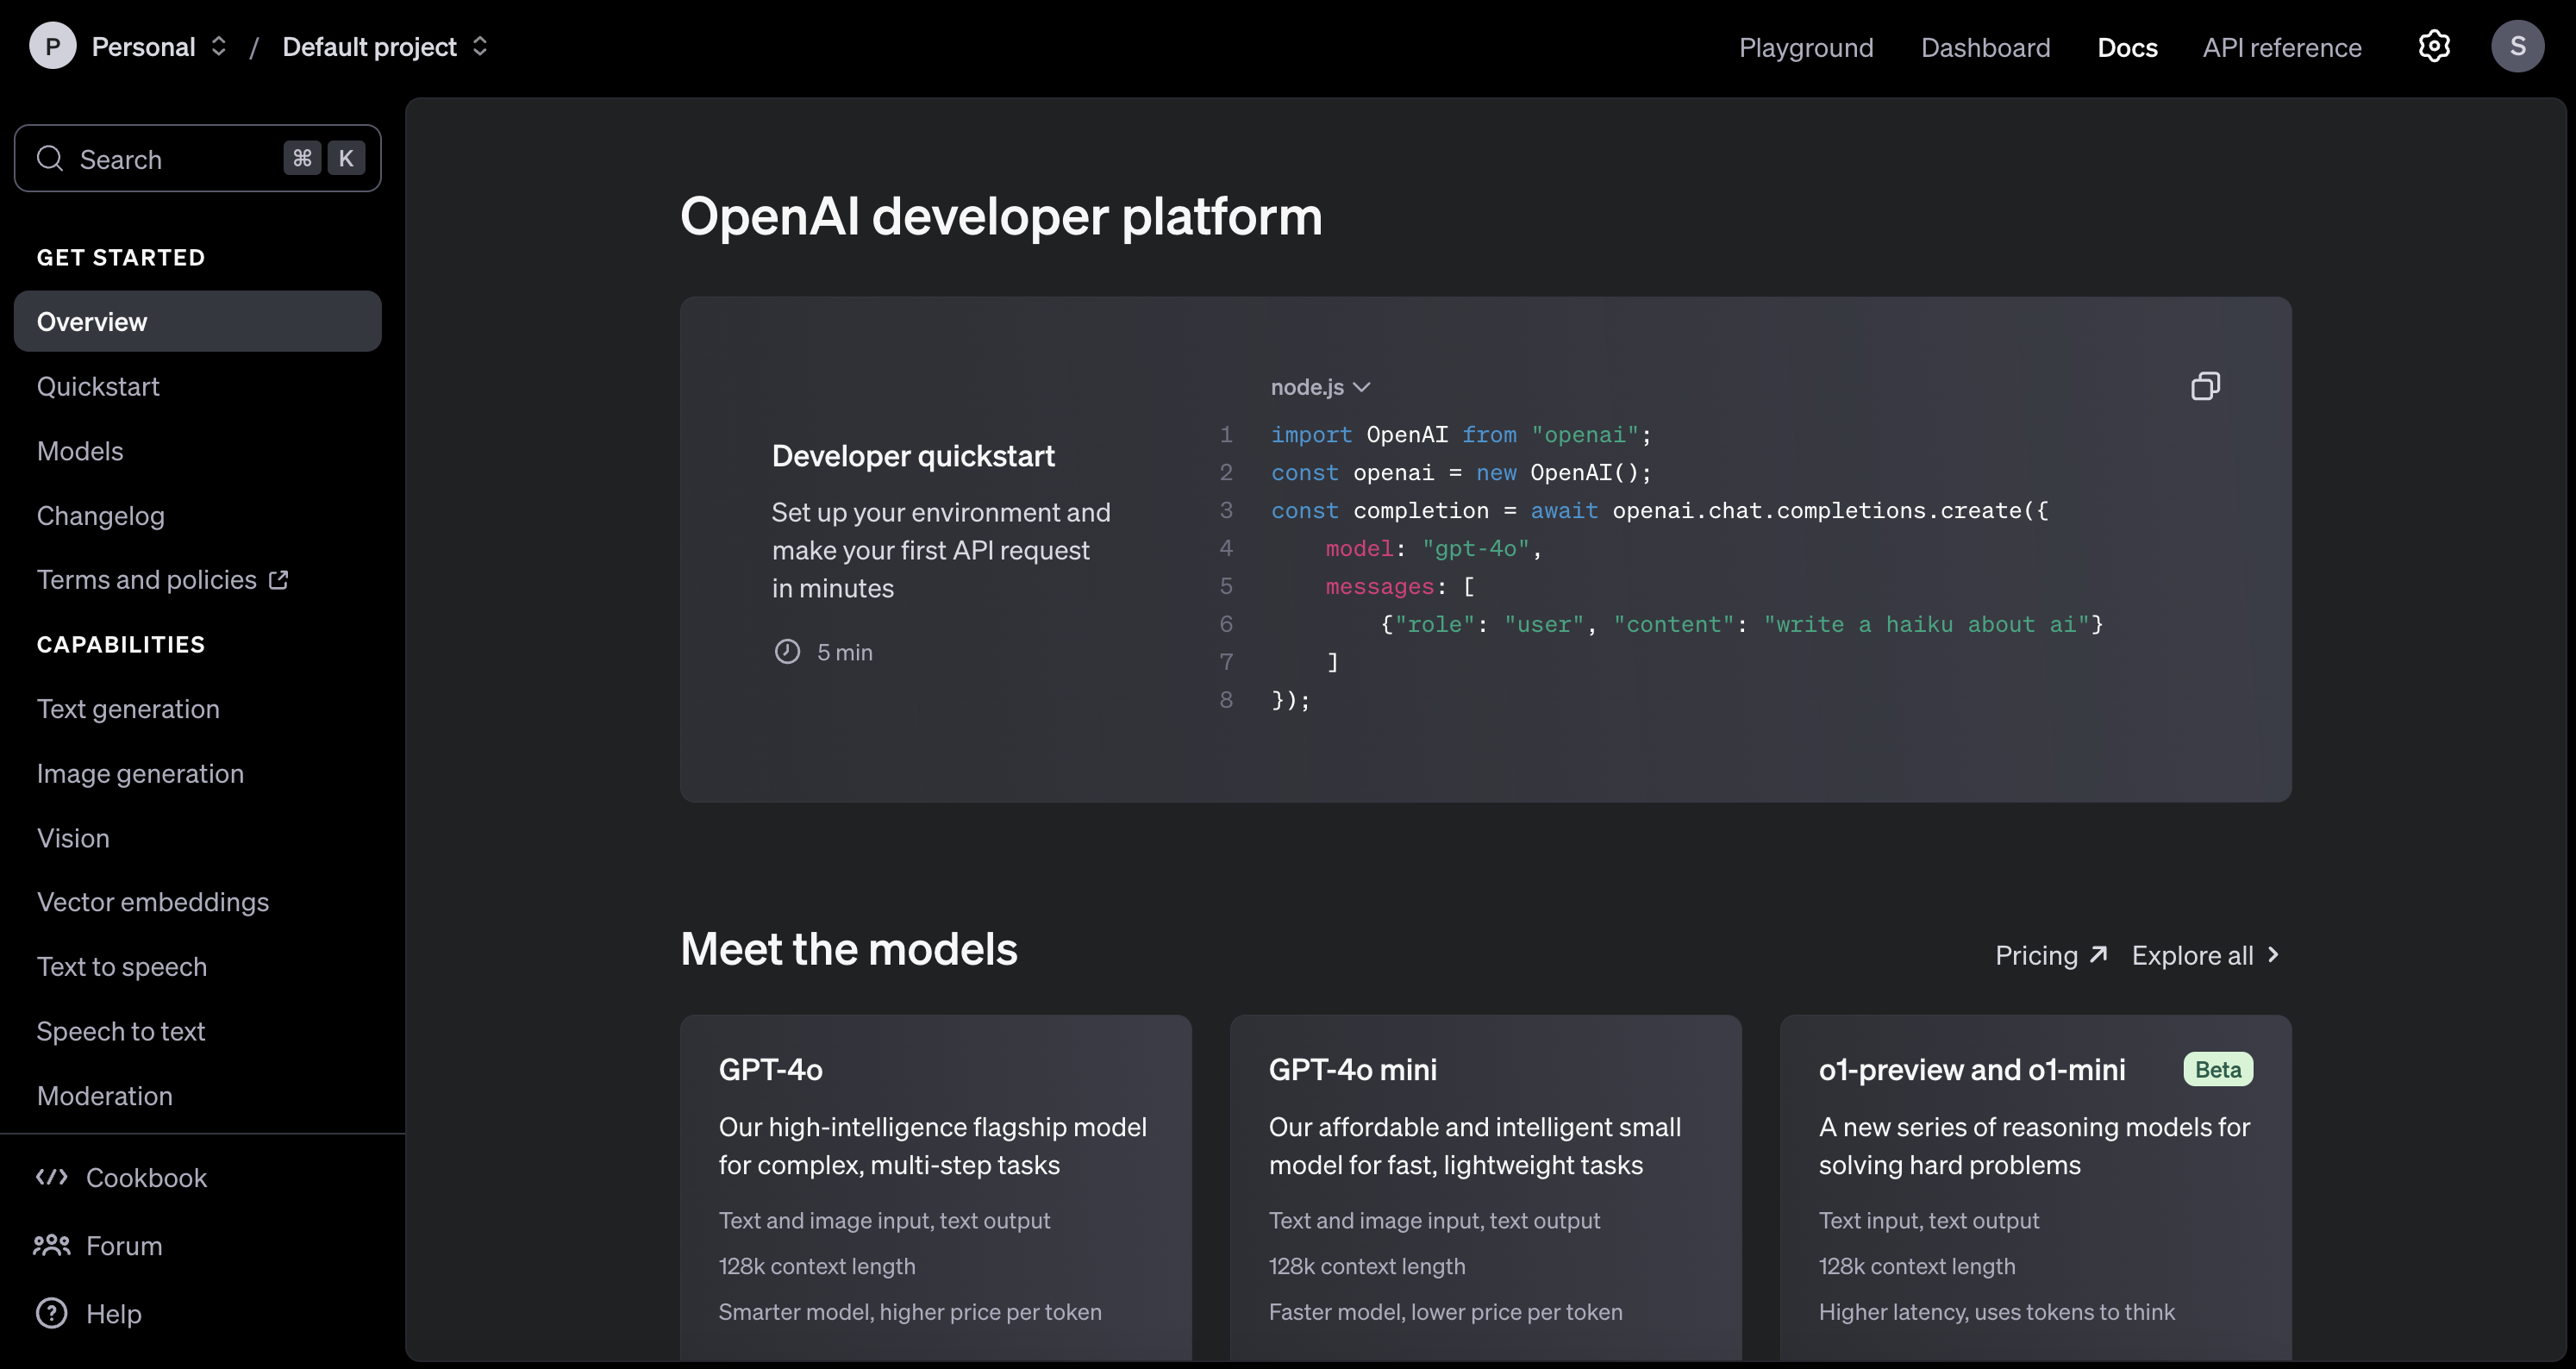Copy the code sample with copy icon

pyautogui.click(x=2205, y=386)
